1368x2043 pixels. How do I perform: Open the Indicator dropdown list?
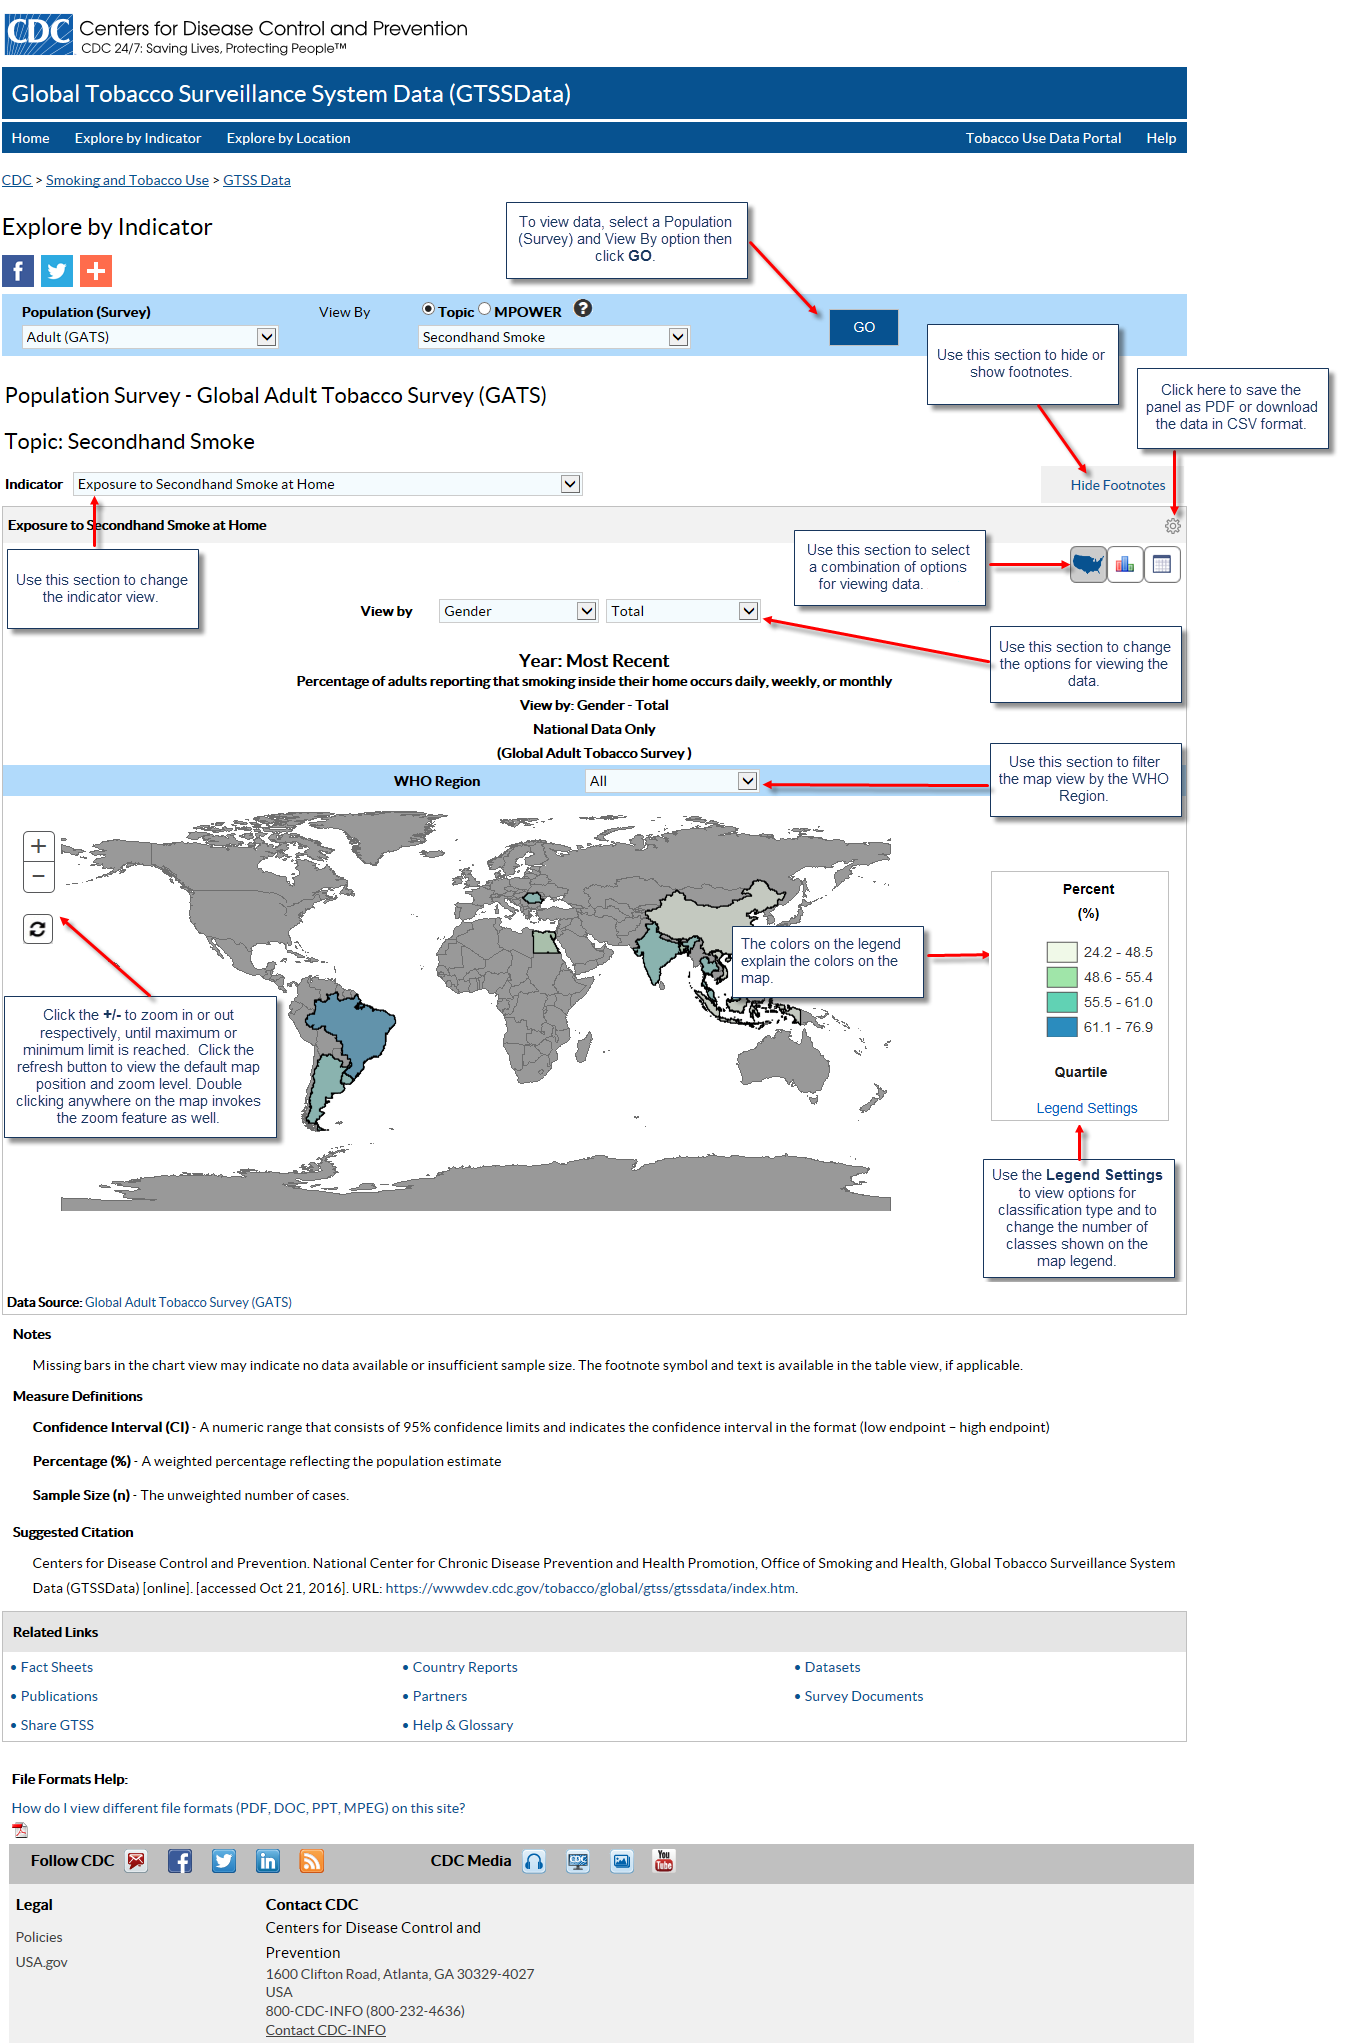327,484
